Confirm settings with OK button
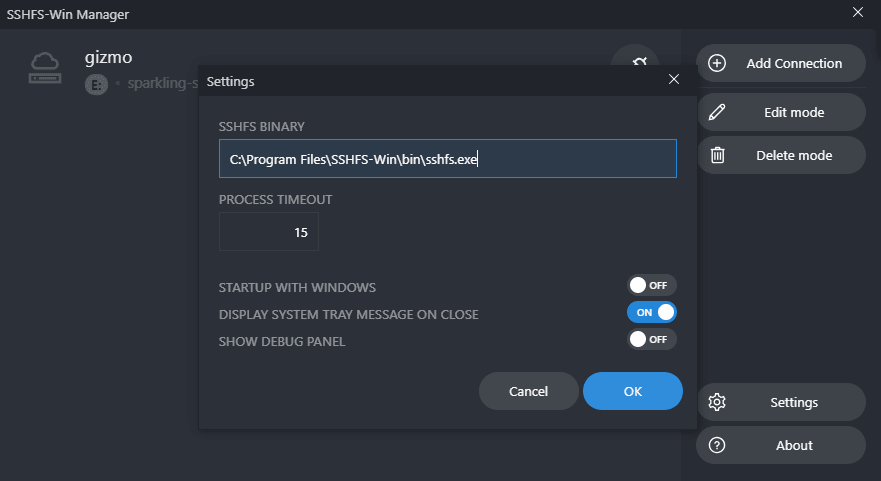 633,391
